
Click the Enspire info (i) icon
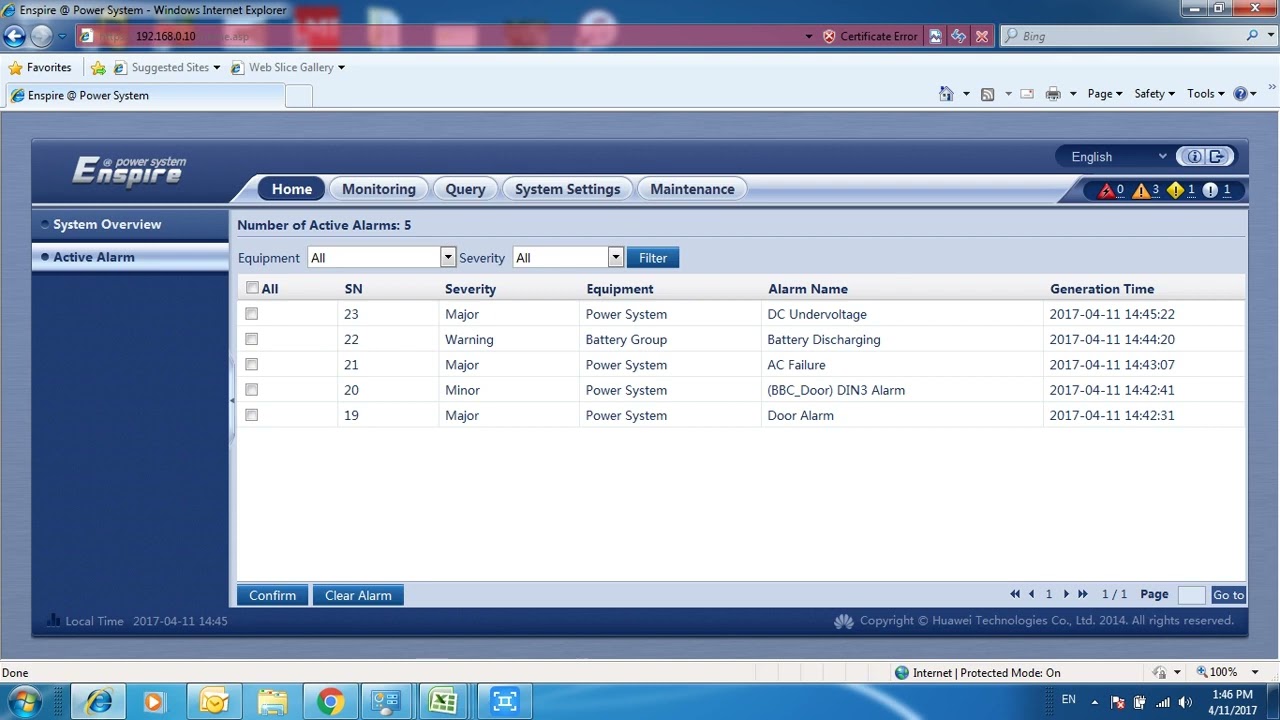point(1195,156)
